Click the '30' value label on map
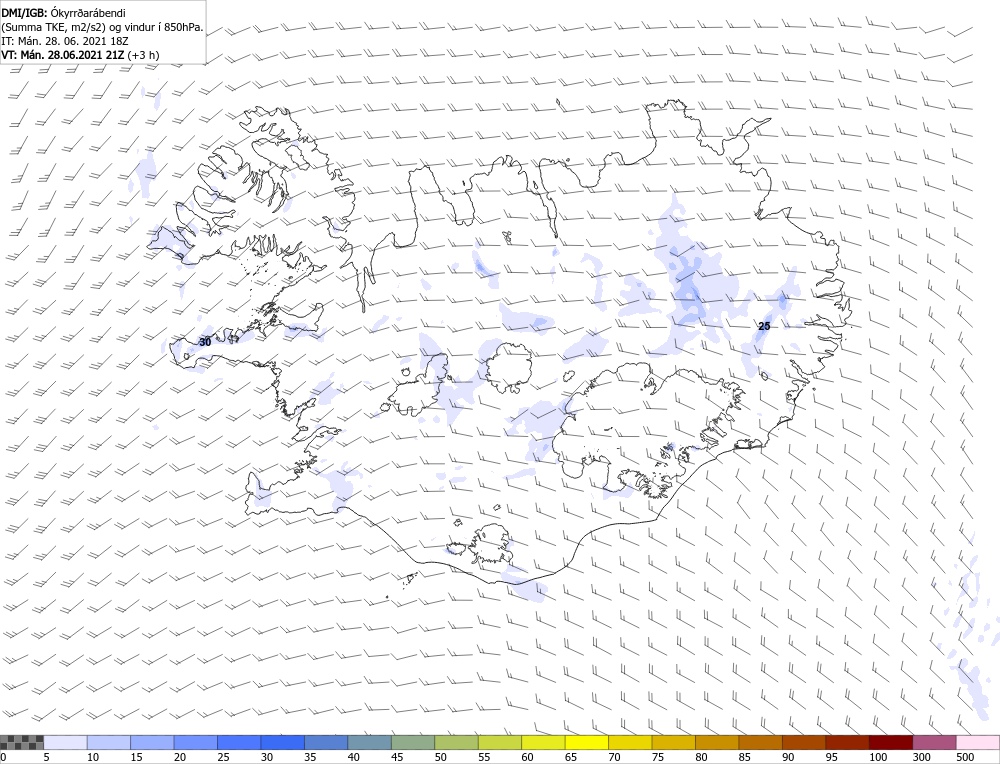 [205, 342]
